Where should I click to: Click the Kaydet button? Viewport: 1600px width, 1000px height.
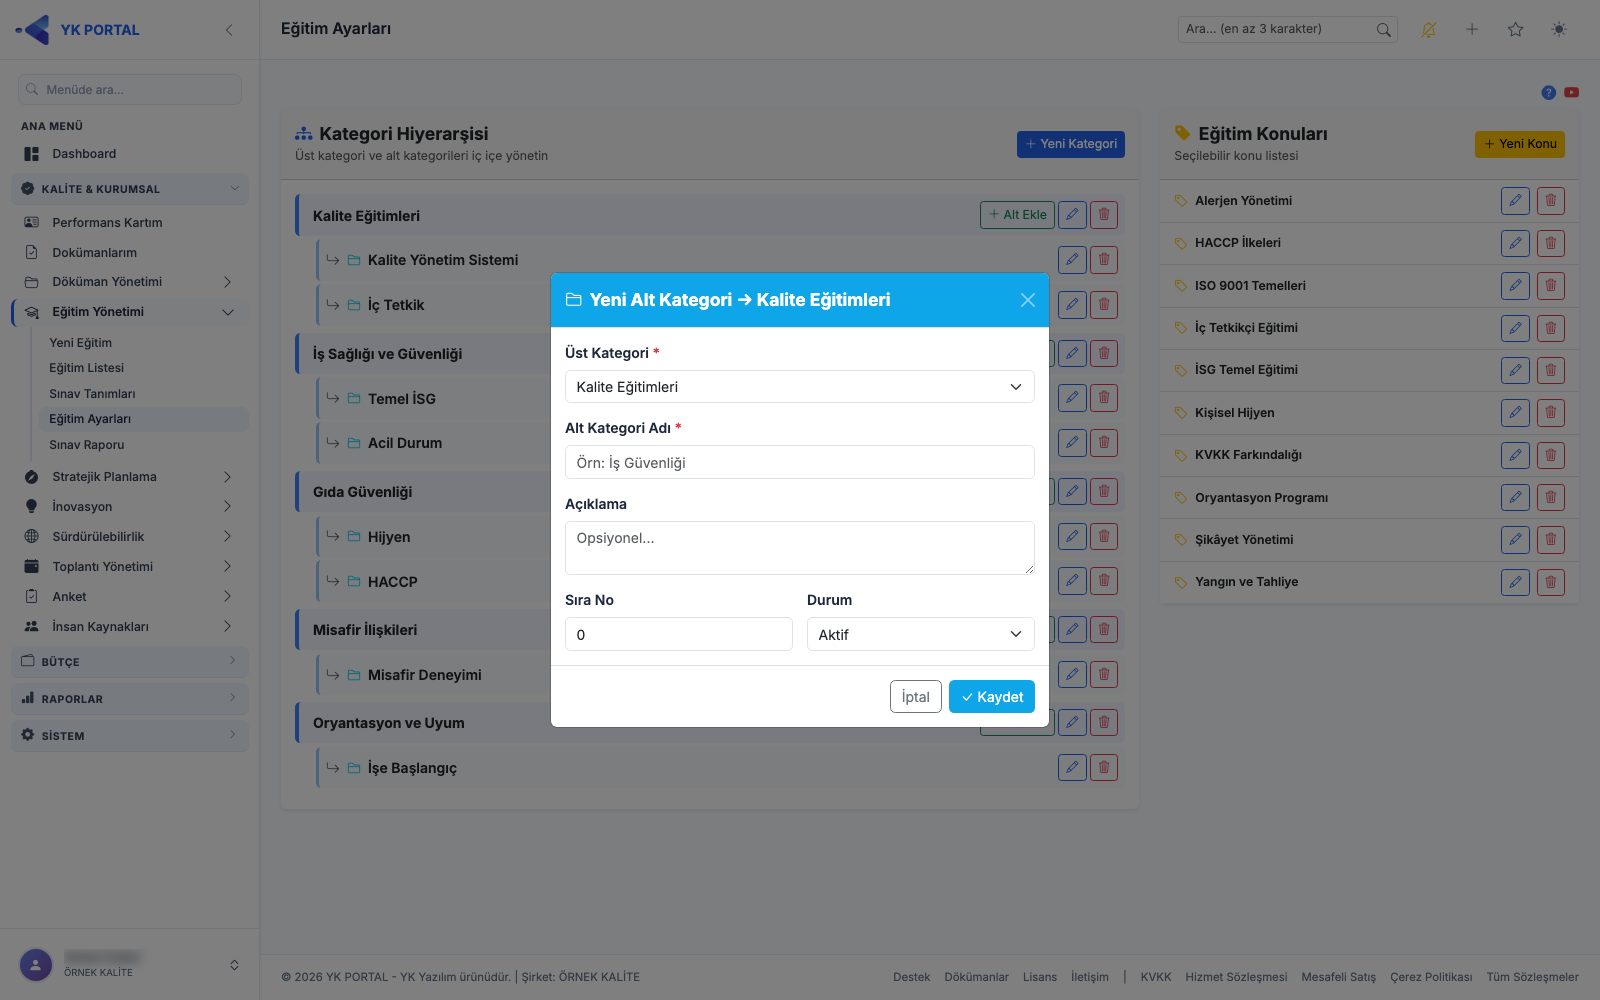[992, 697]
